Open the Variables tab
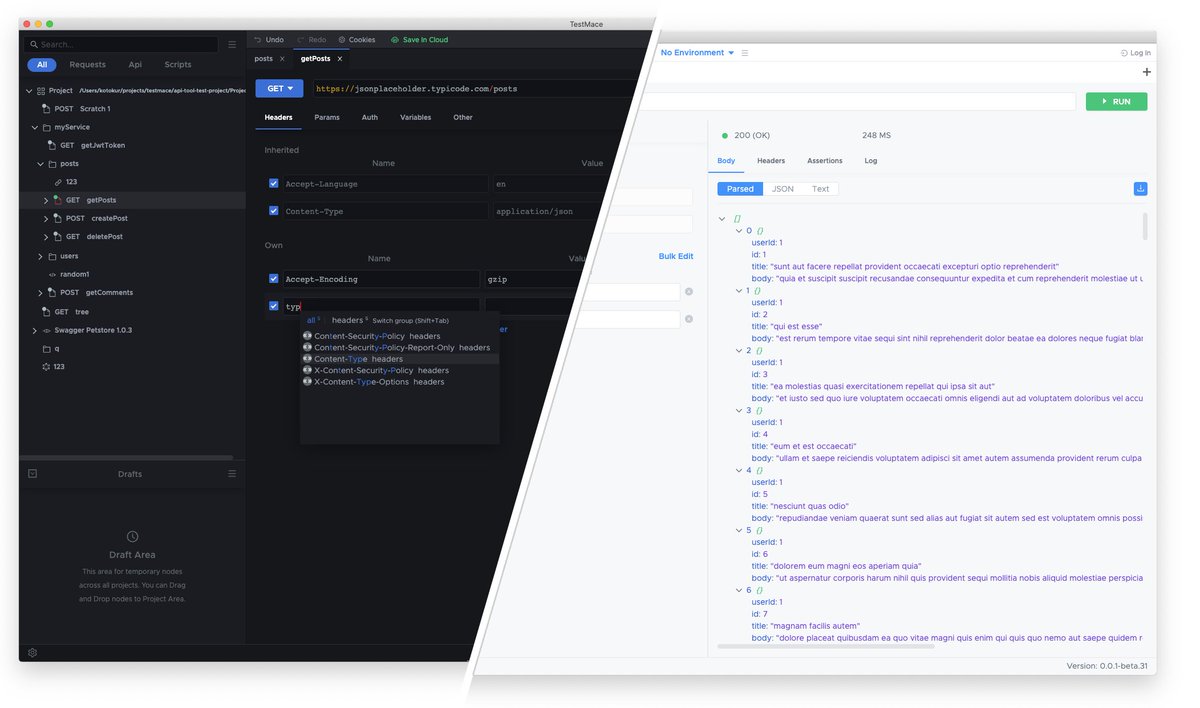Viewport: 1200px width, 708px height. click(x=416, y=117)
